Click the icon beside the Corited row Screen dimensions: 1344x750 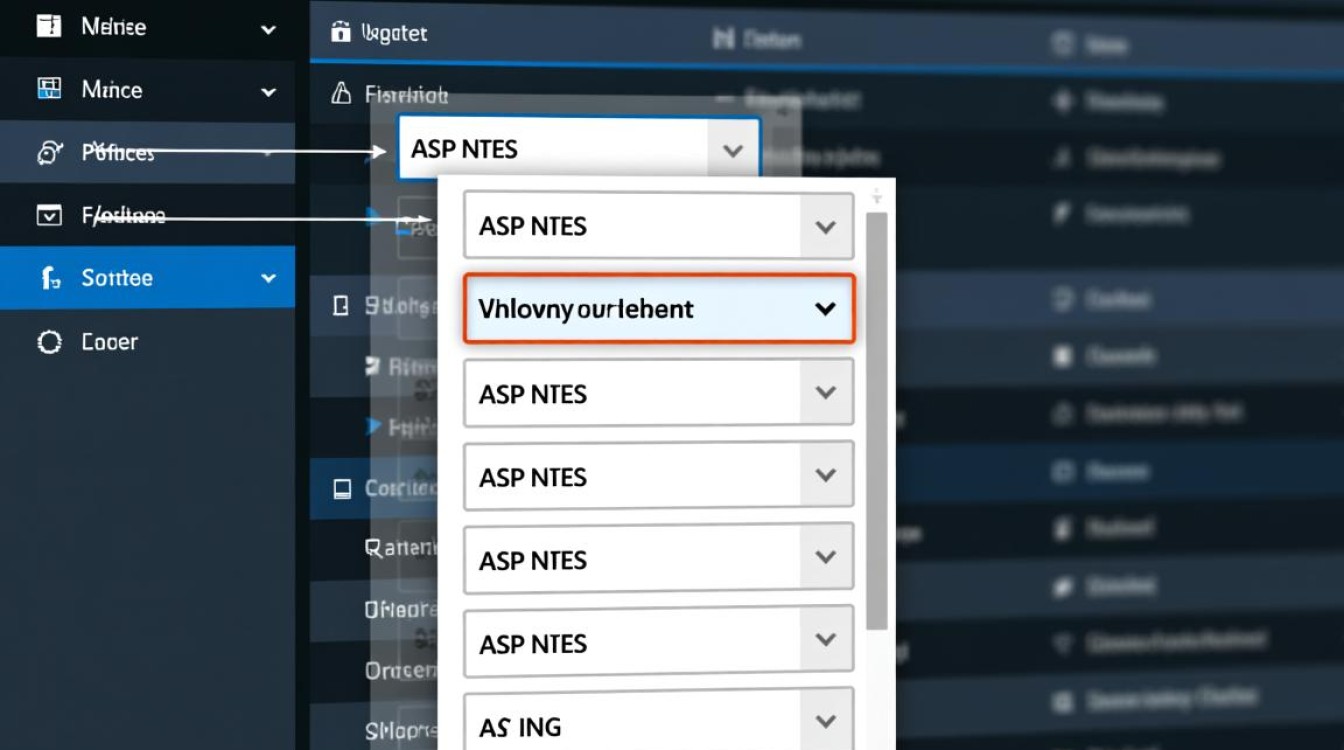click(342, 488)
